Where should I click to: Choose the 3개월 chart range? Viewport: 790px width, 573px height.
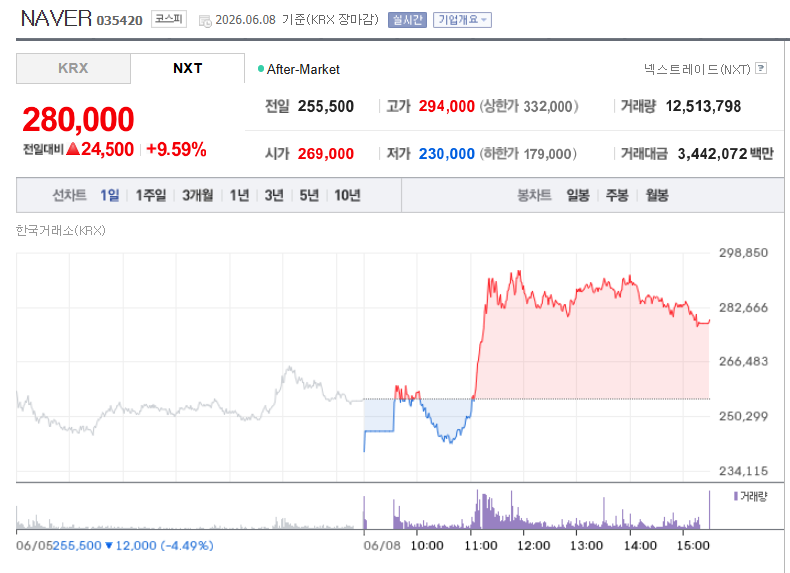coord(198,195)
